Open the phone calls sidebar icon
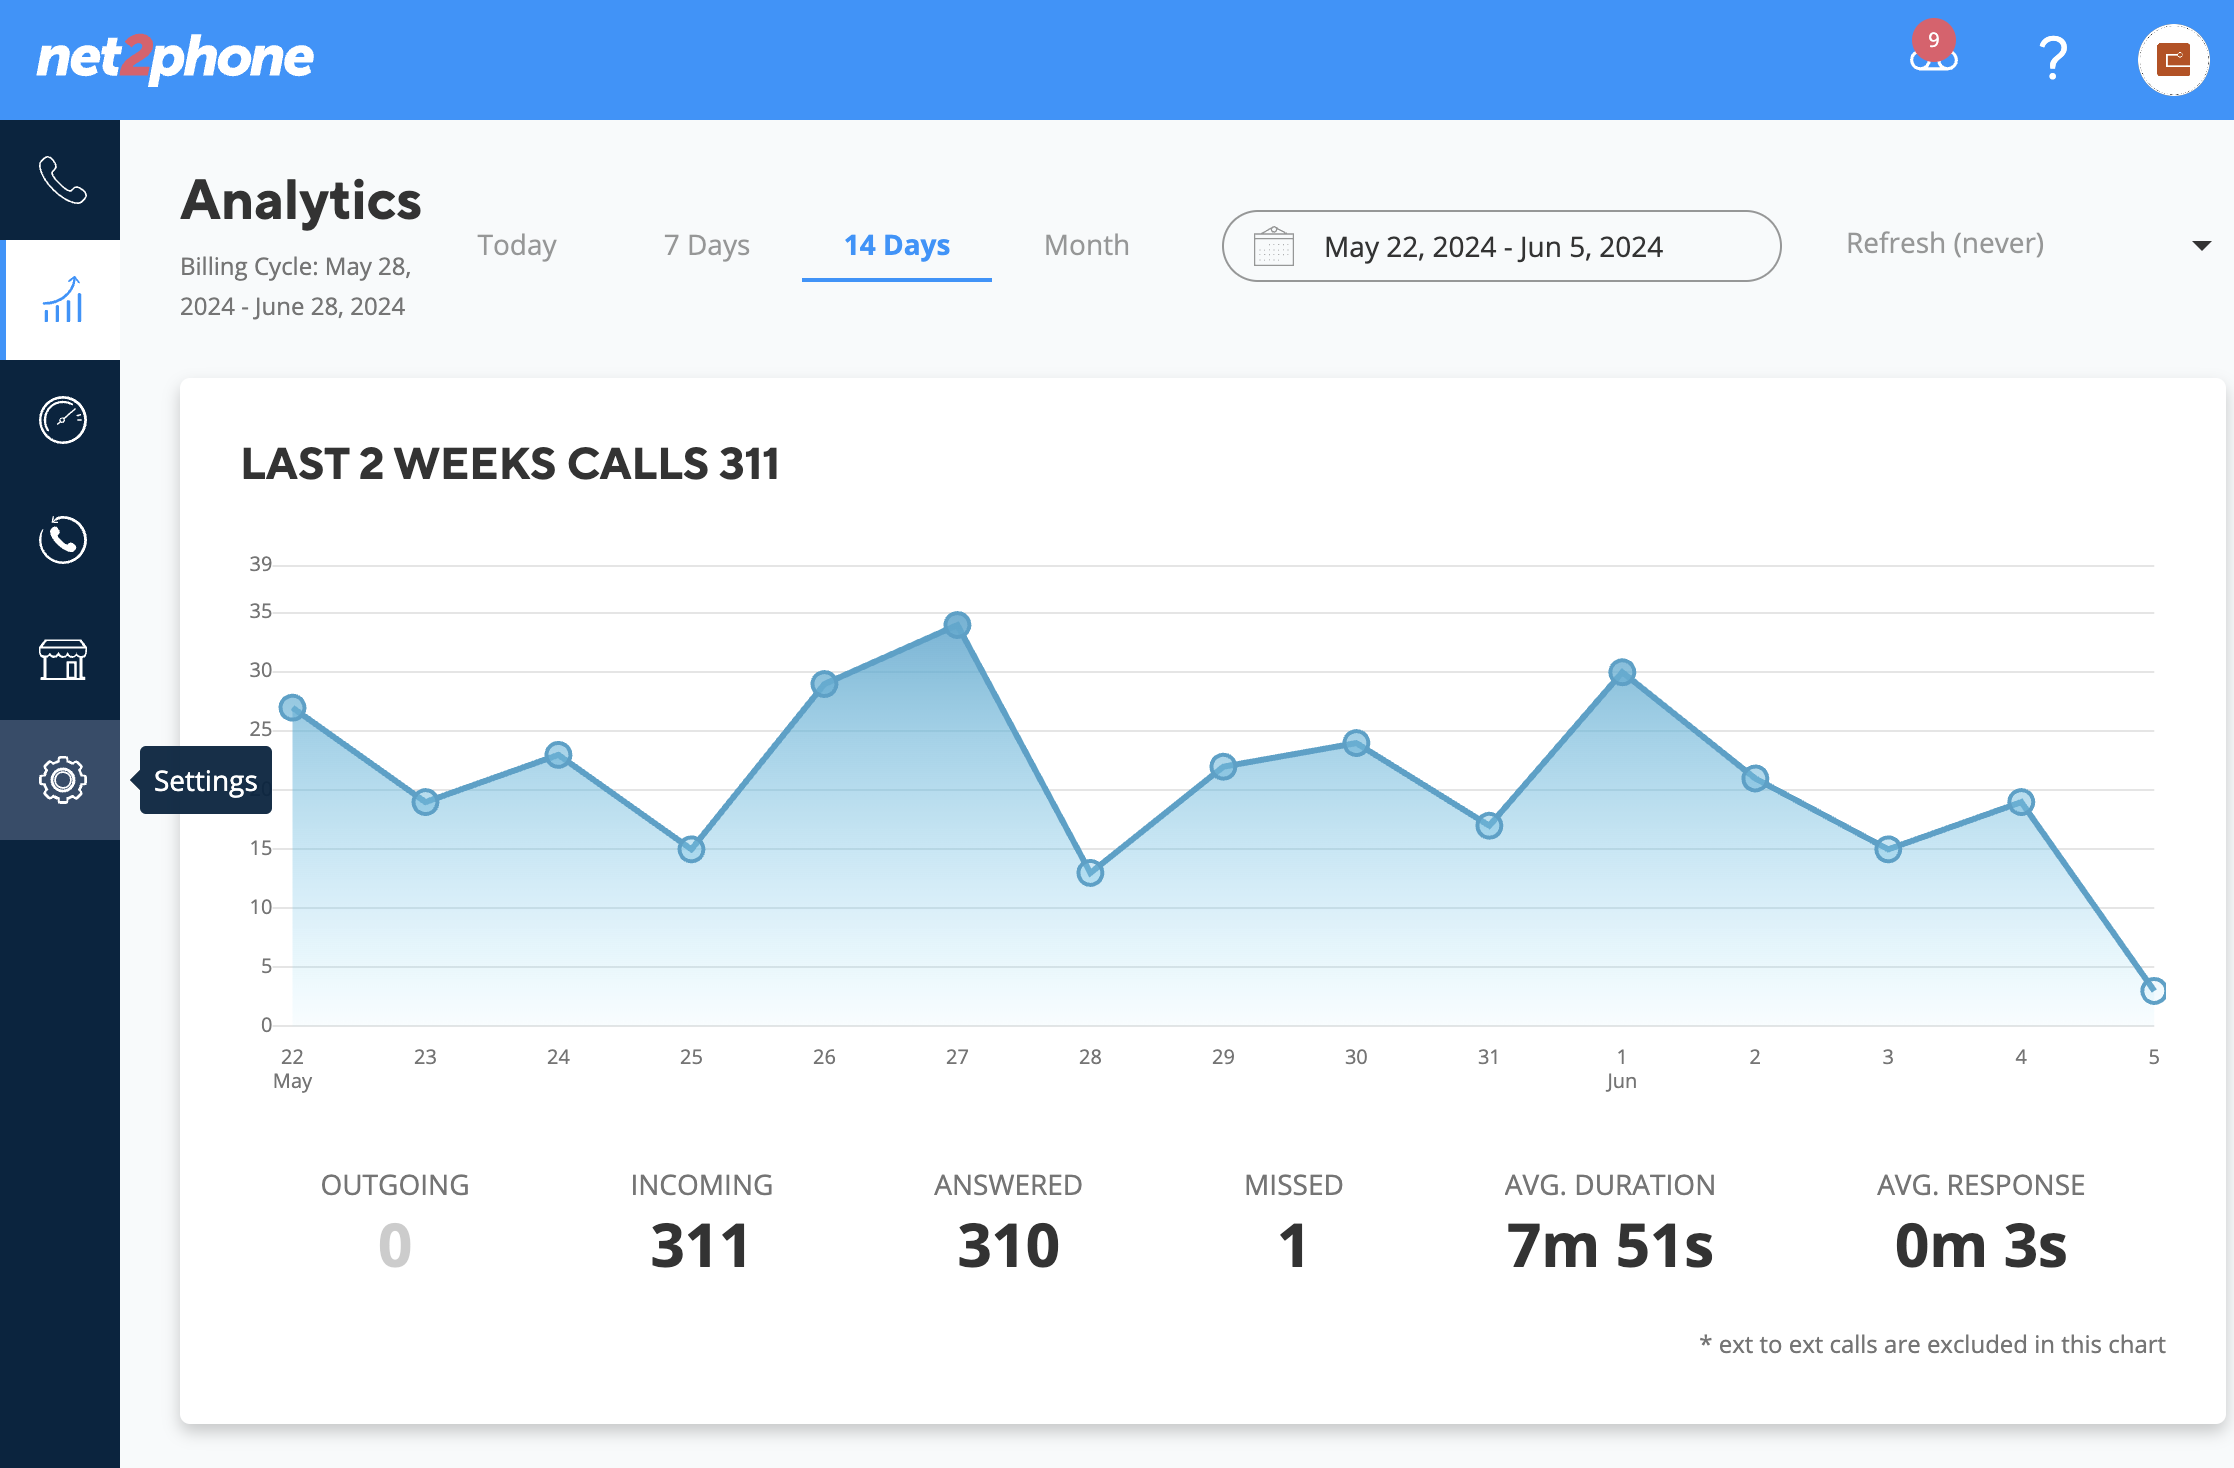 pos(62,180)
